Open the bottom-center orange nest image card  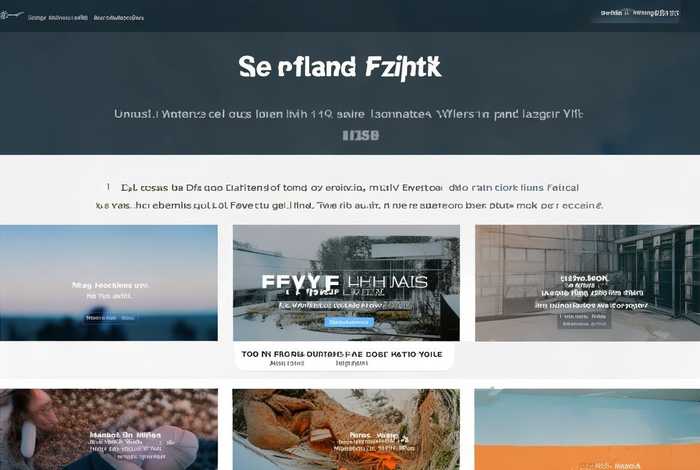[x=346, y=429]
